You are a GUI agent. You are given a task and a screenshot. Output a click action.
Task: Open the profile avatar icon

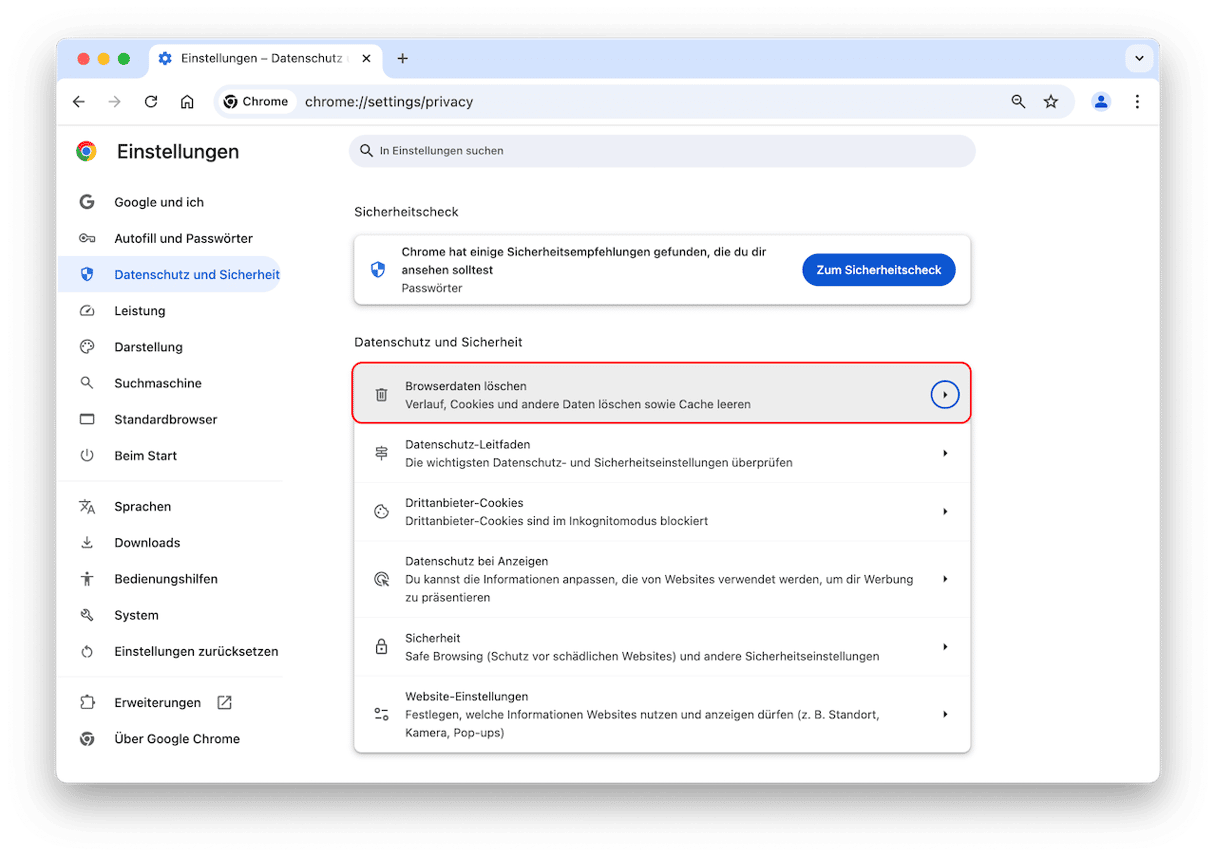point(1101,101)
